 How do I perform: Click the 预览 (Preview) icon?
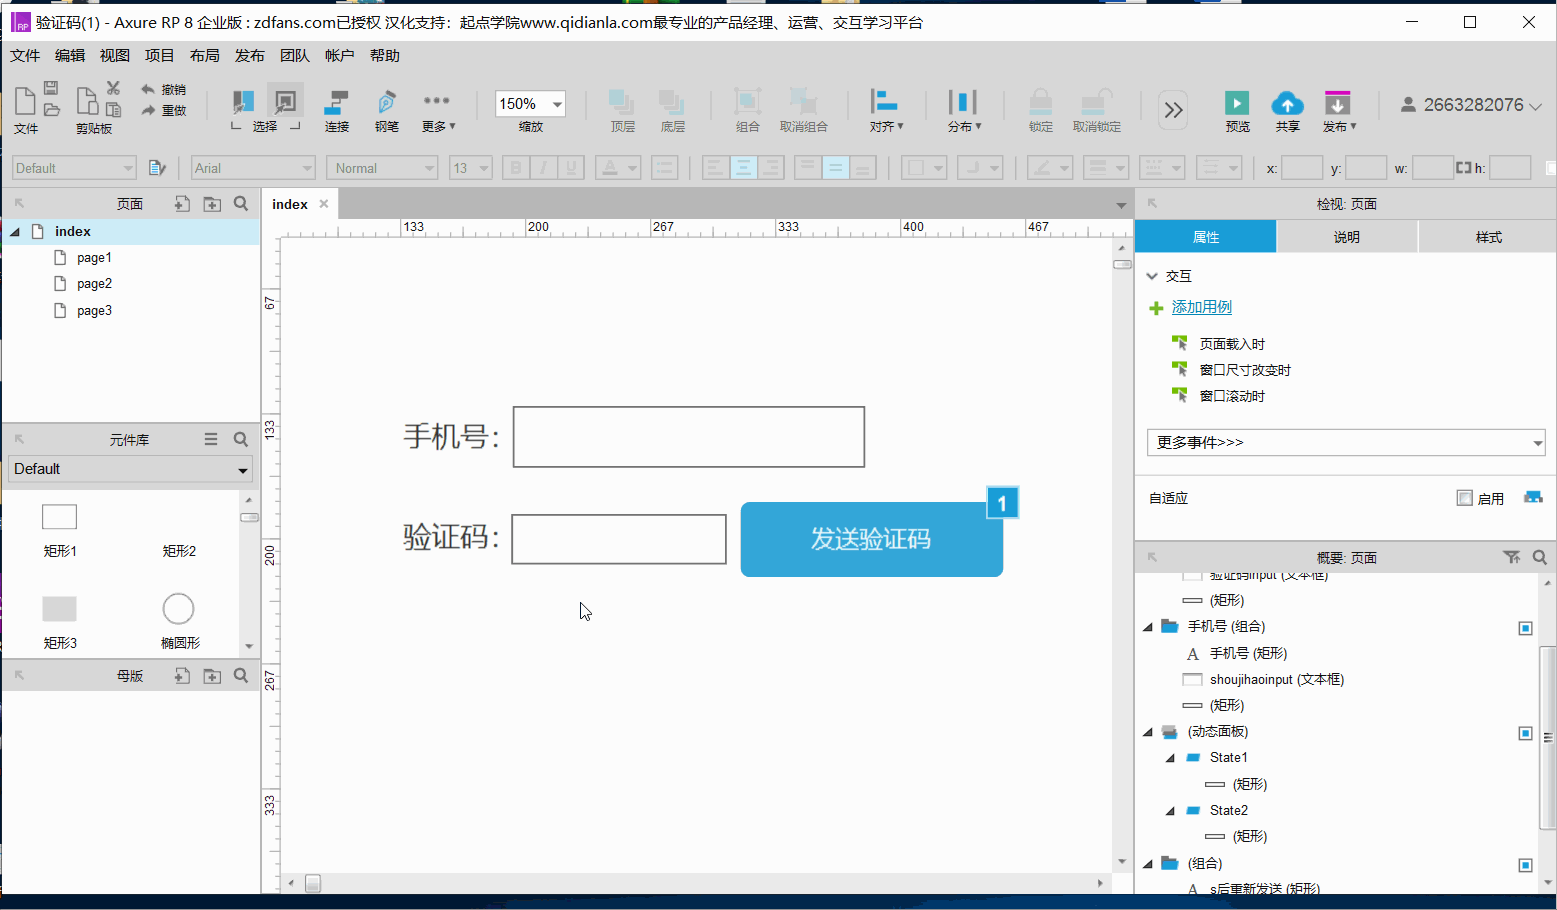tap(1237, 103)
